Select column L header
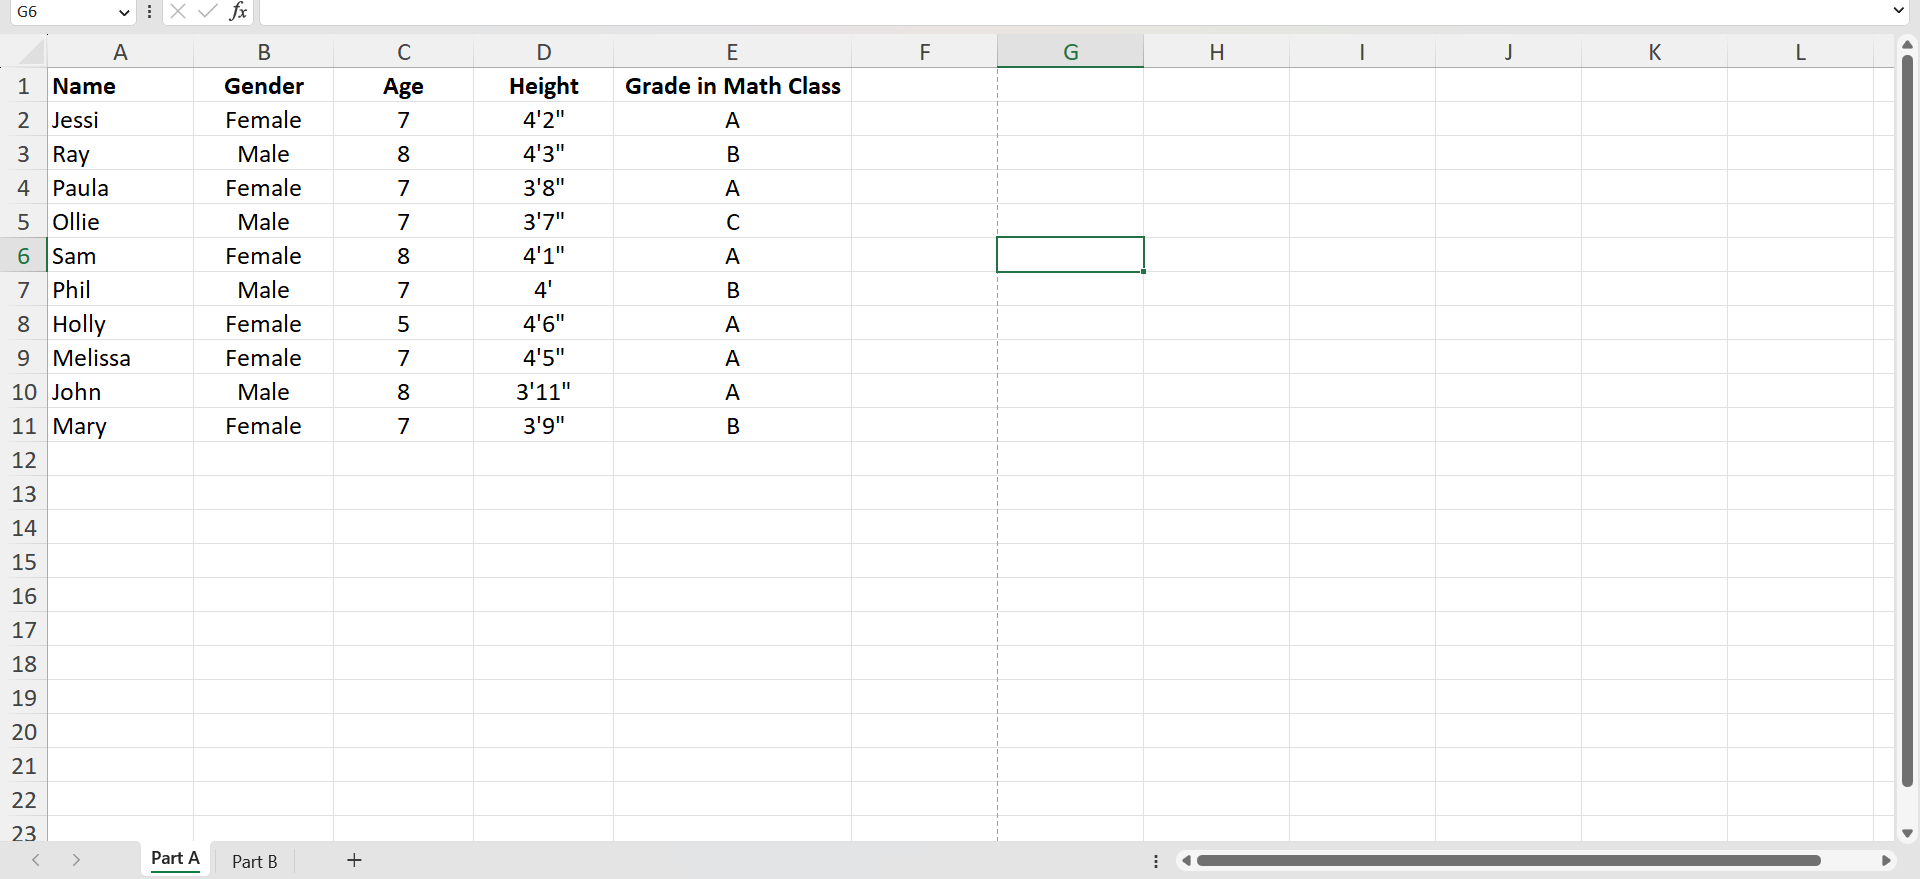 1800,52
